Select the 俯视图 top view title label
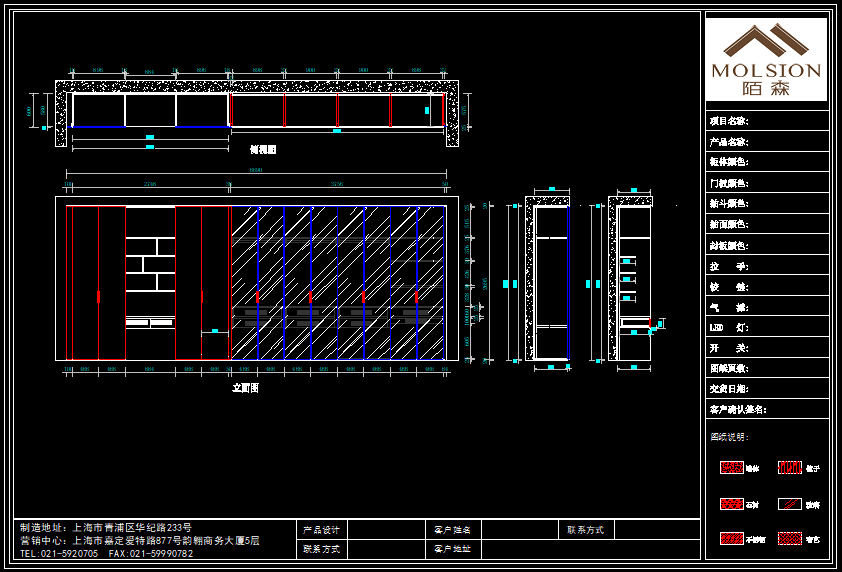Image resolution: width=842 pixels, height=572 pixels. coord(263,150)
